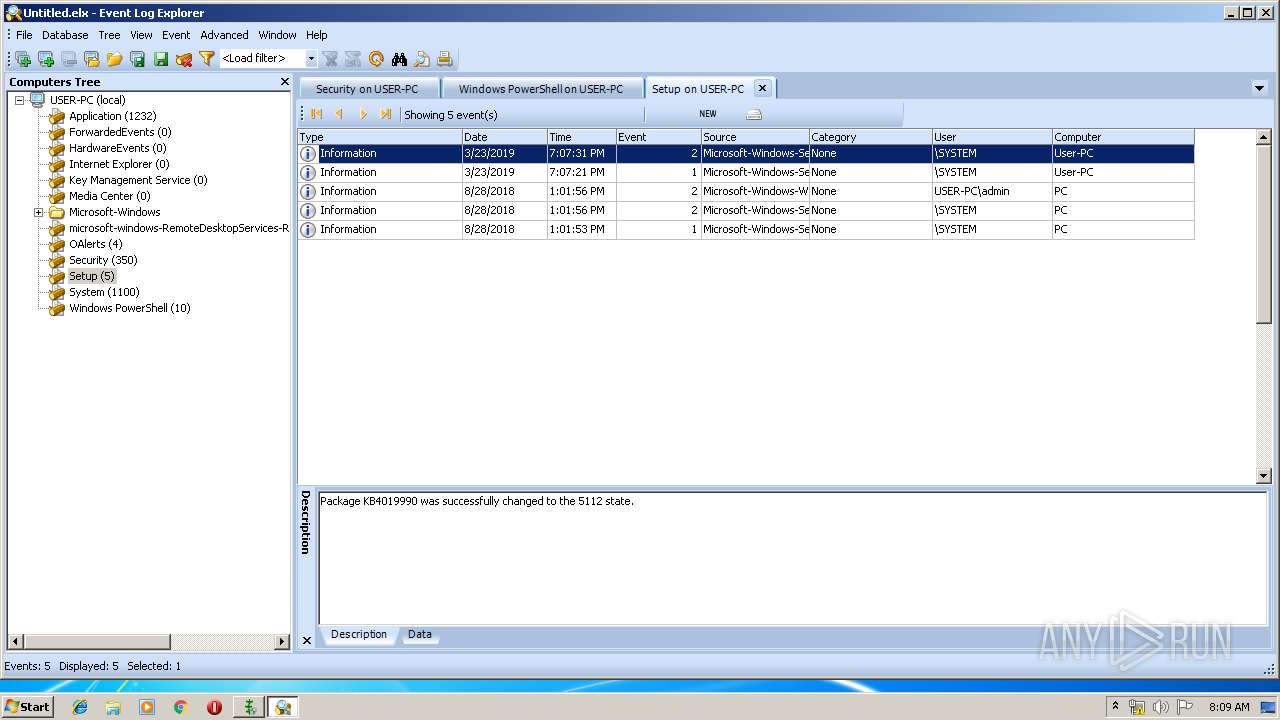Launch Internet Explorer from taskbar

click(79, 707)
